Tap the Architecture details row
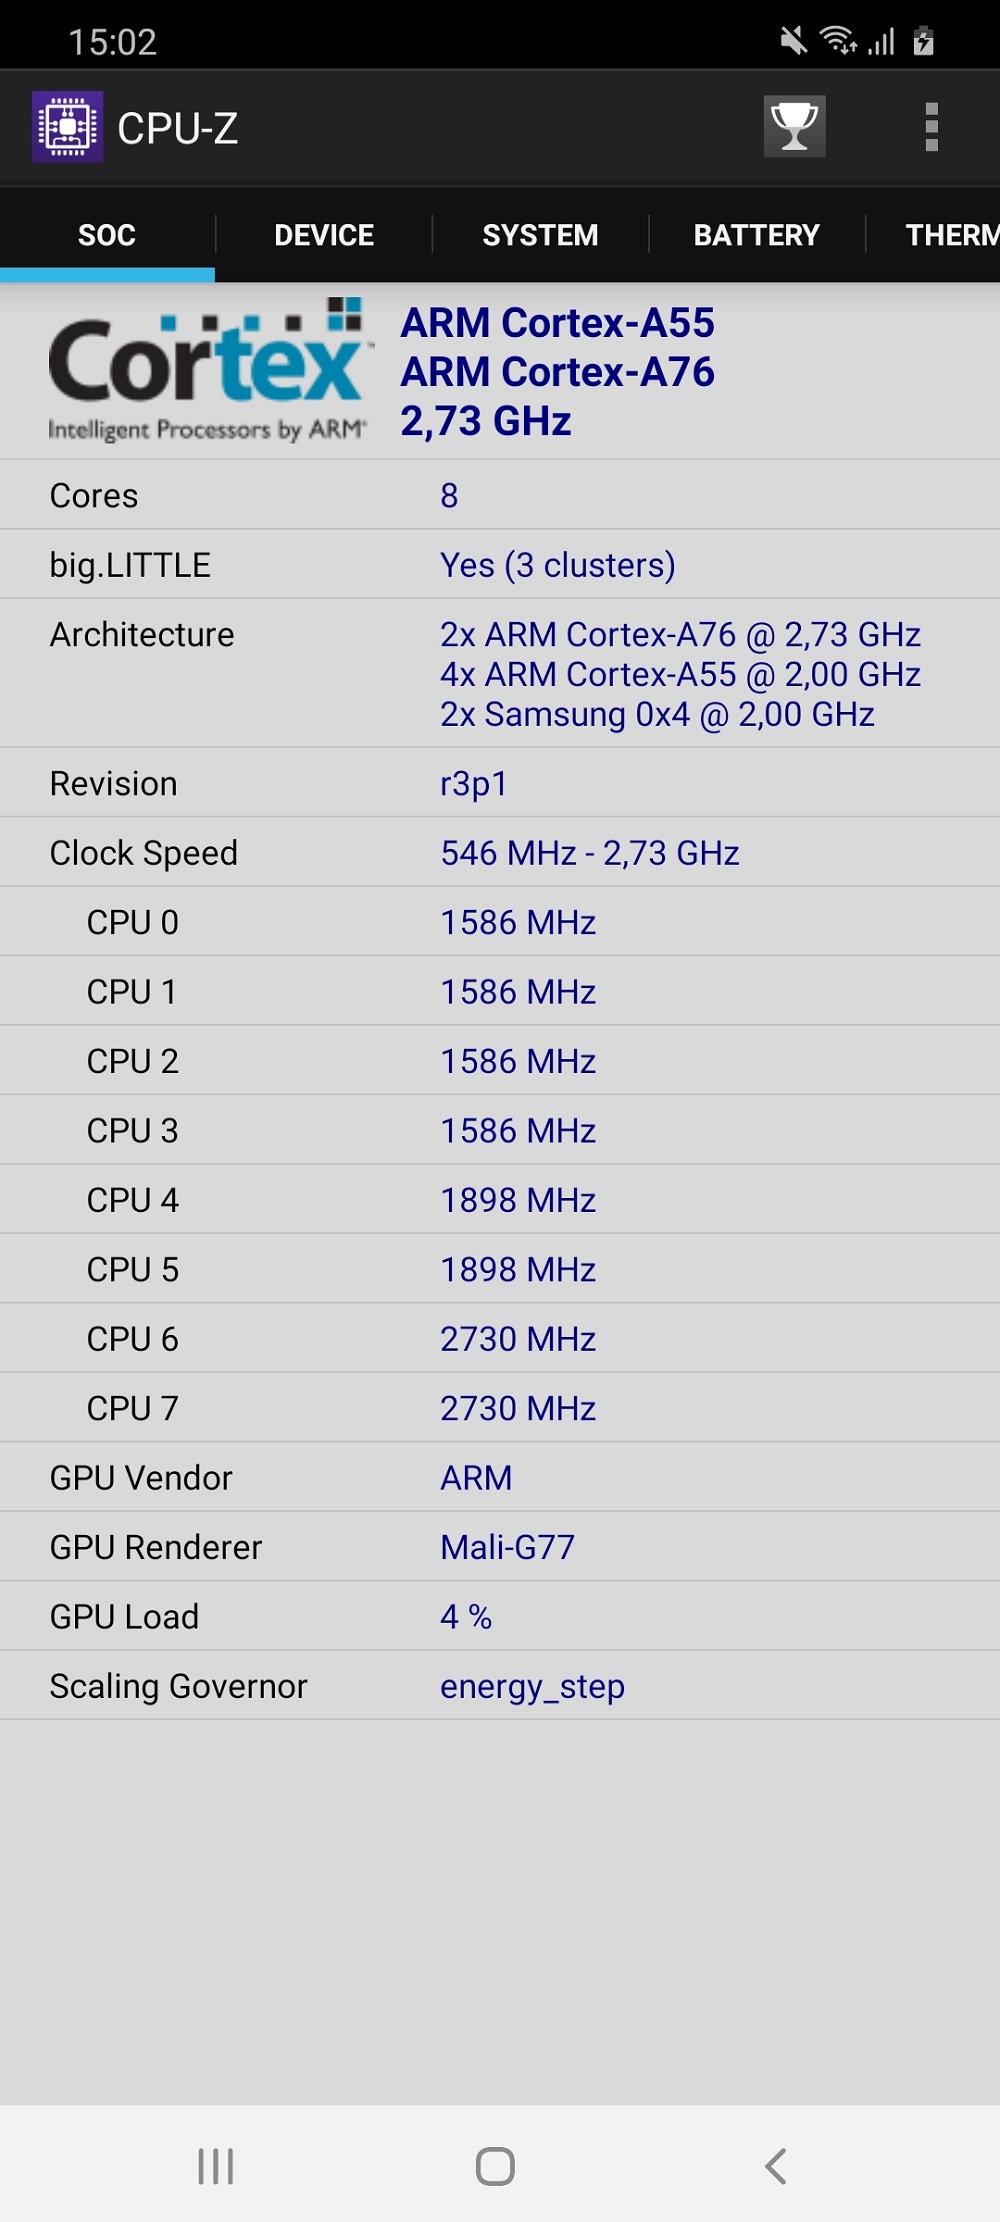 pos(500,674)
